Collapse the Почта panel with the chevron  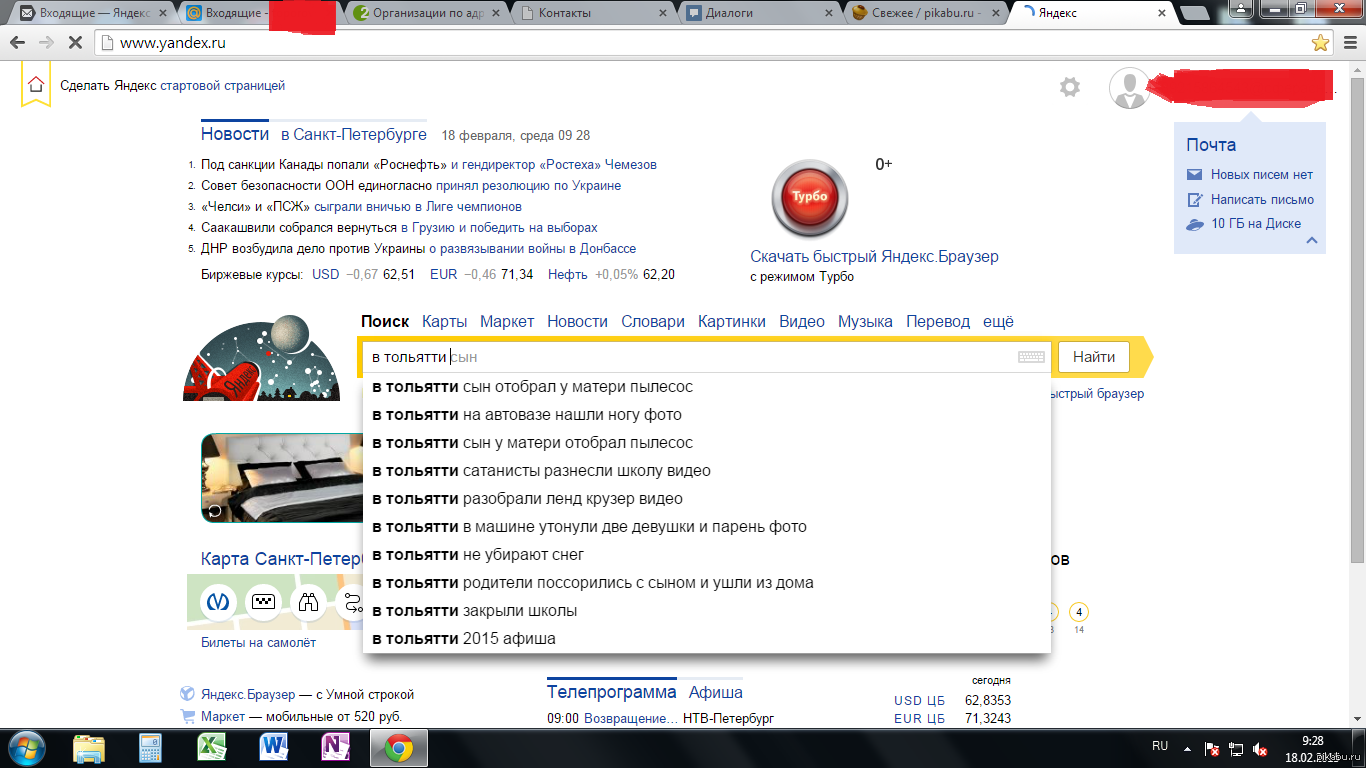(x=1312, y=240)
